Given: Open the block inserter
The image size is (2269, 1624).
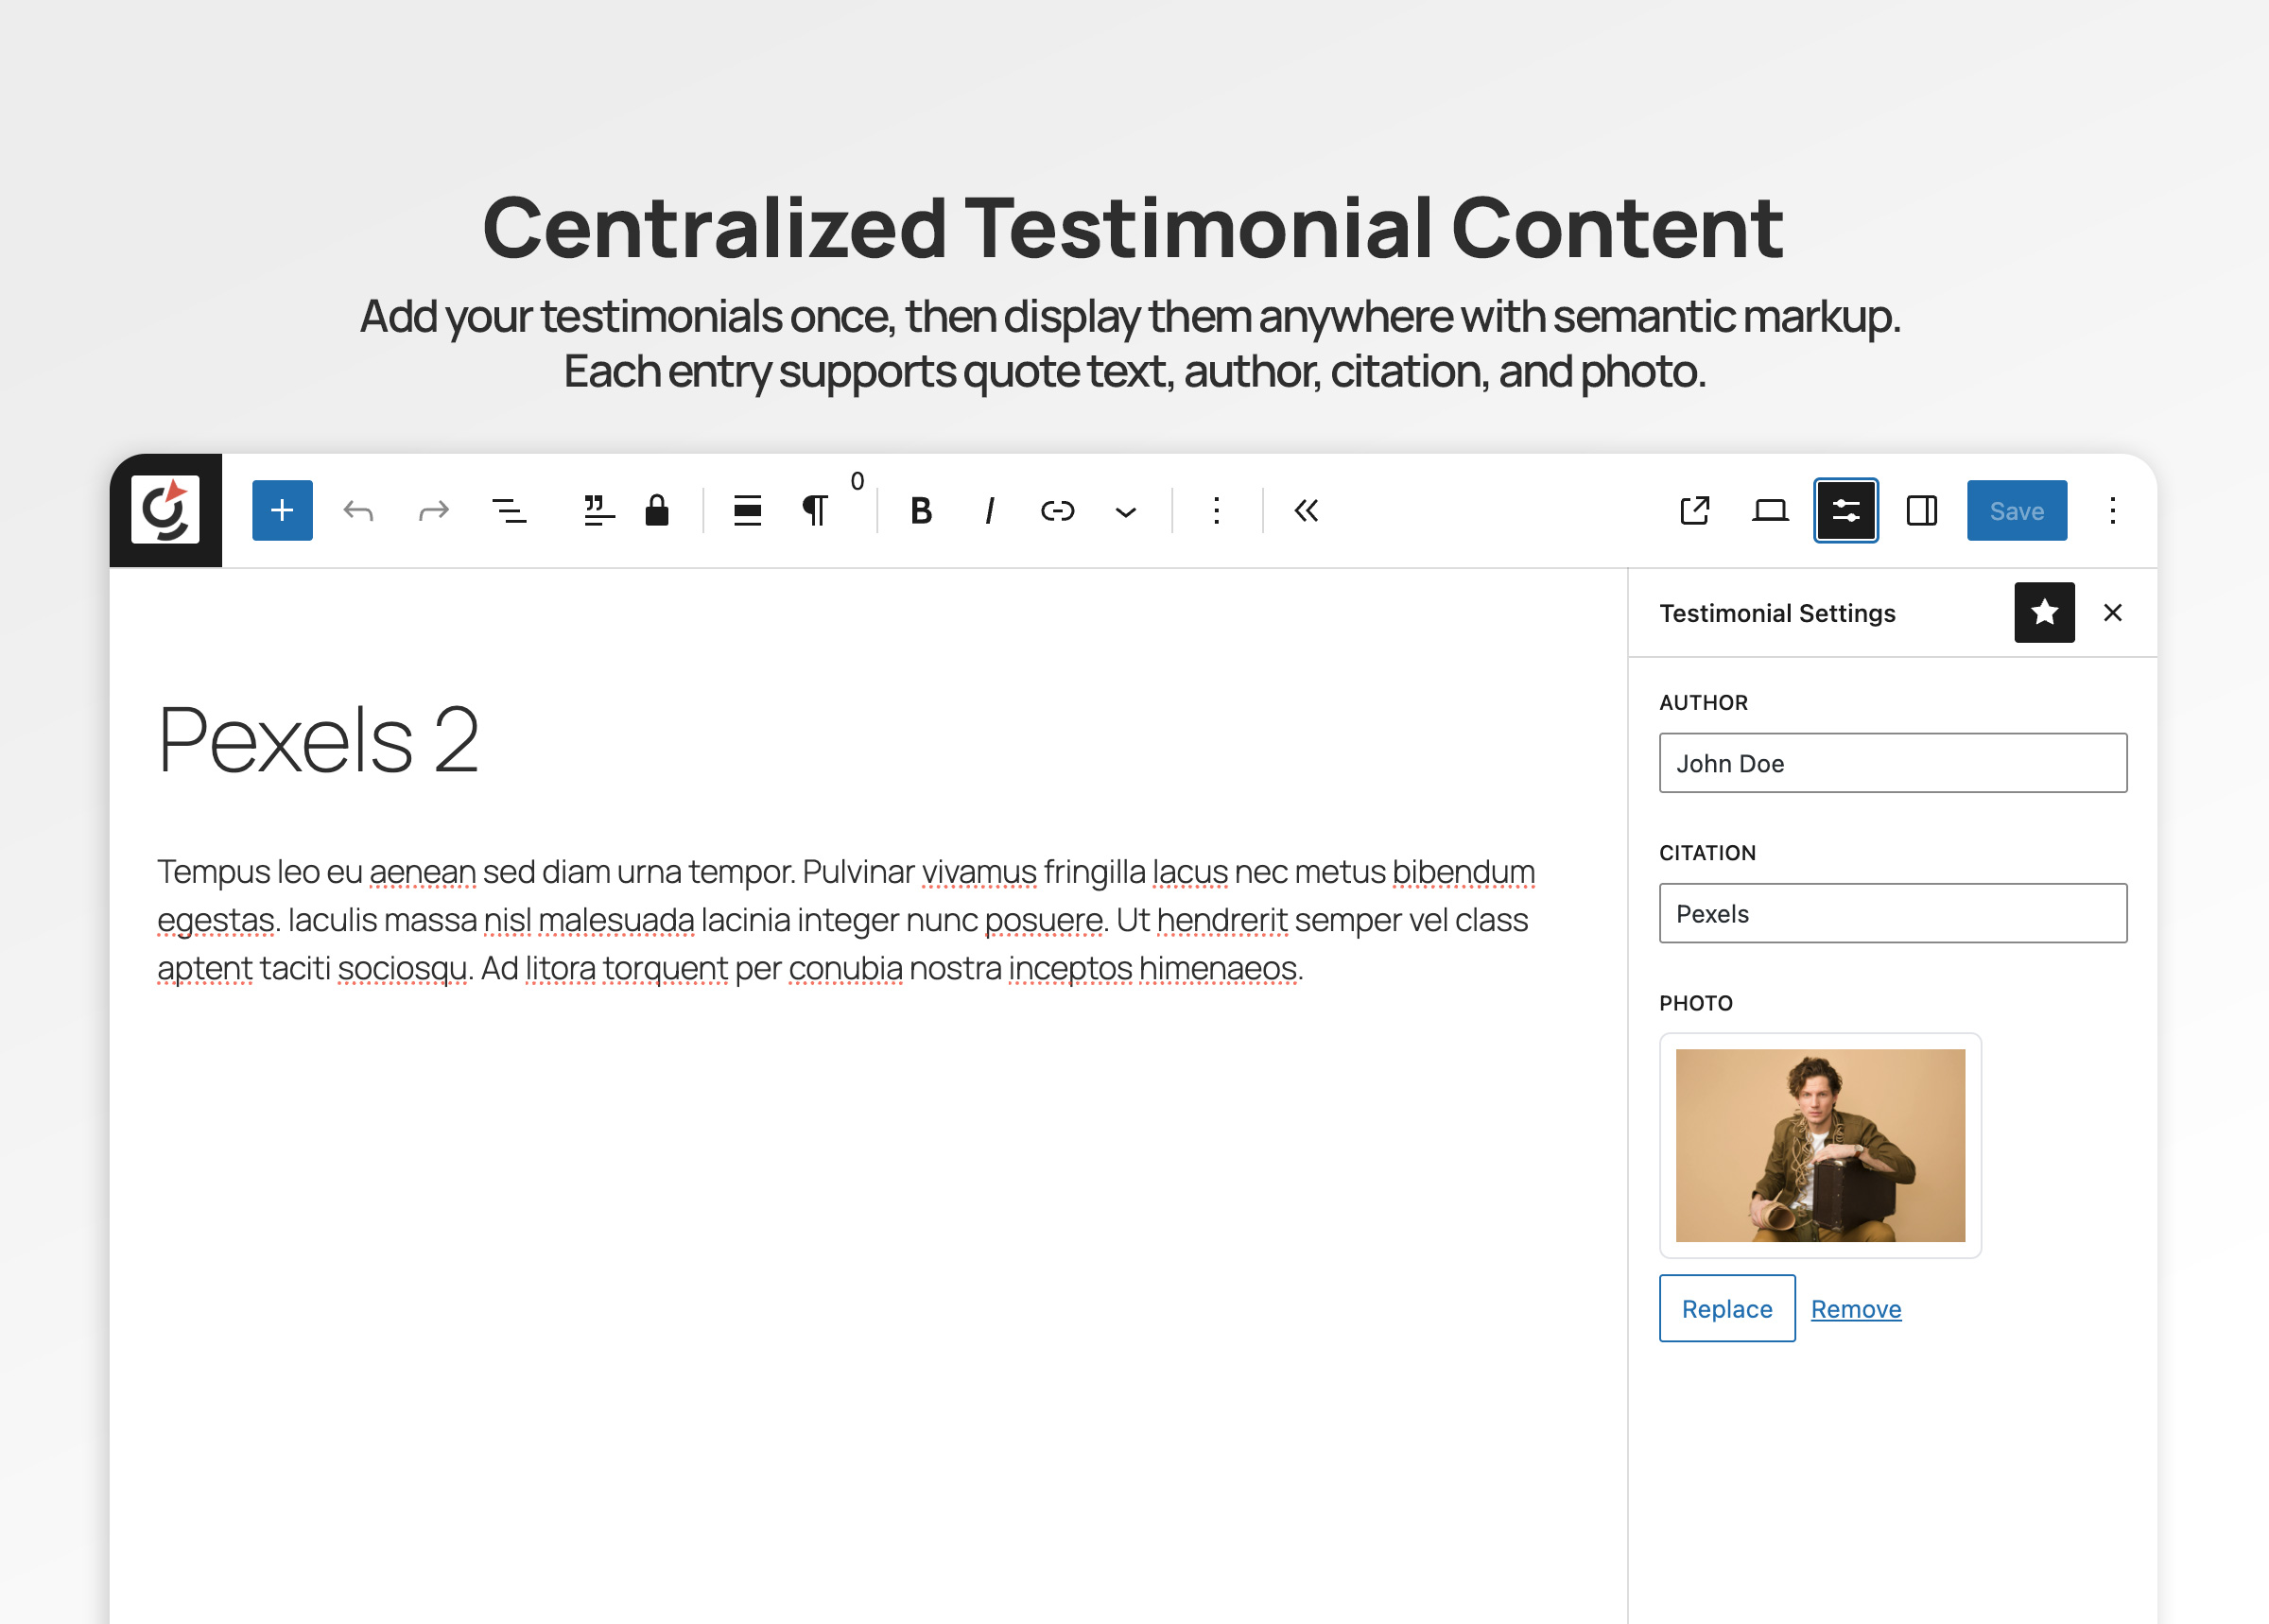Looking at the screenshot, I should (281, 511).
